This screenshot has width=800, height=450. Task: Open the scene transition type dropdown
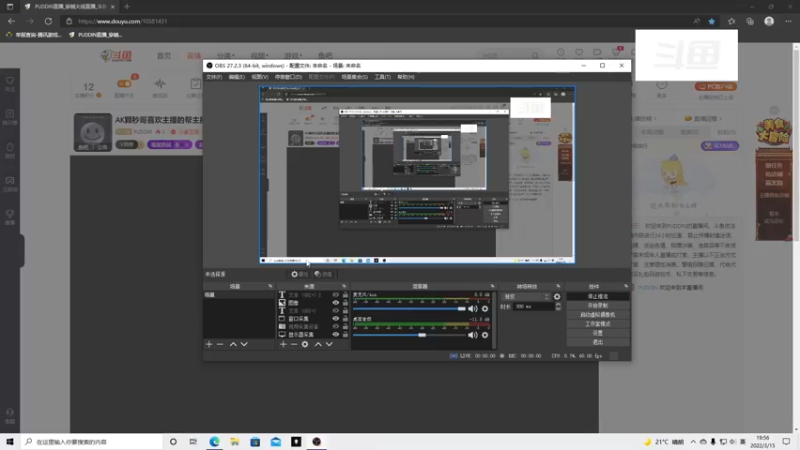527,296
